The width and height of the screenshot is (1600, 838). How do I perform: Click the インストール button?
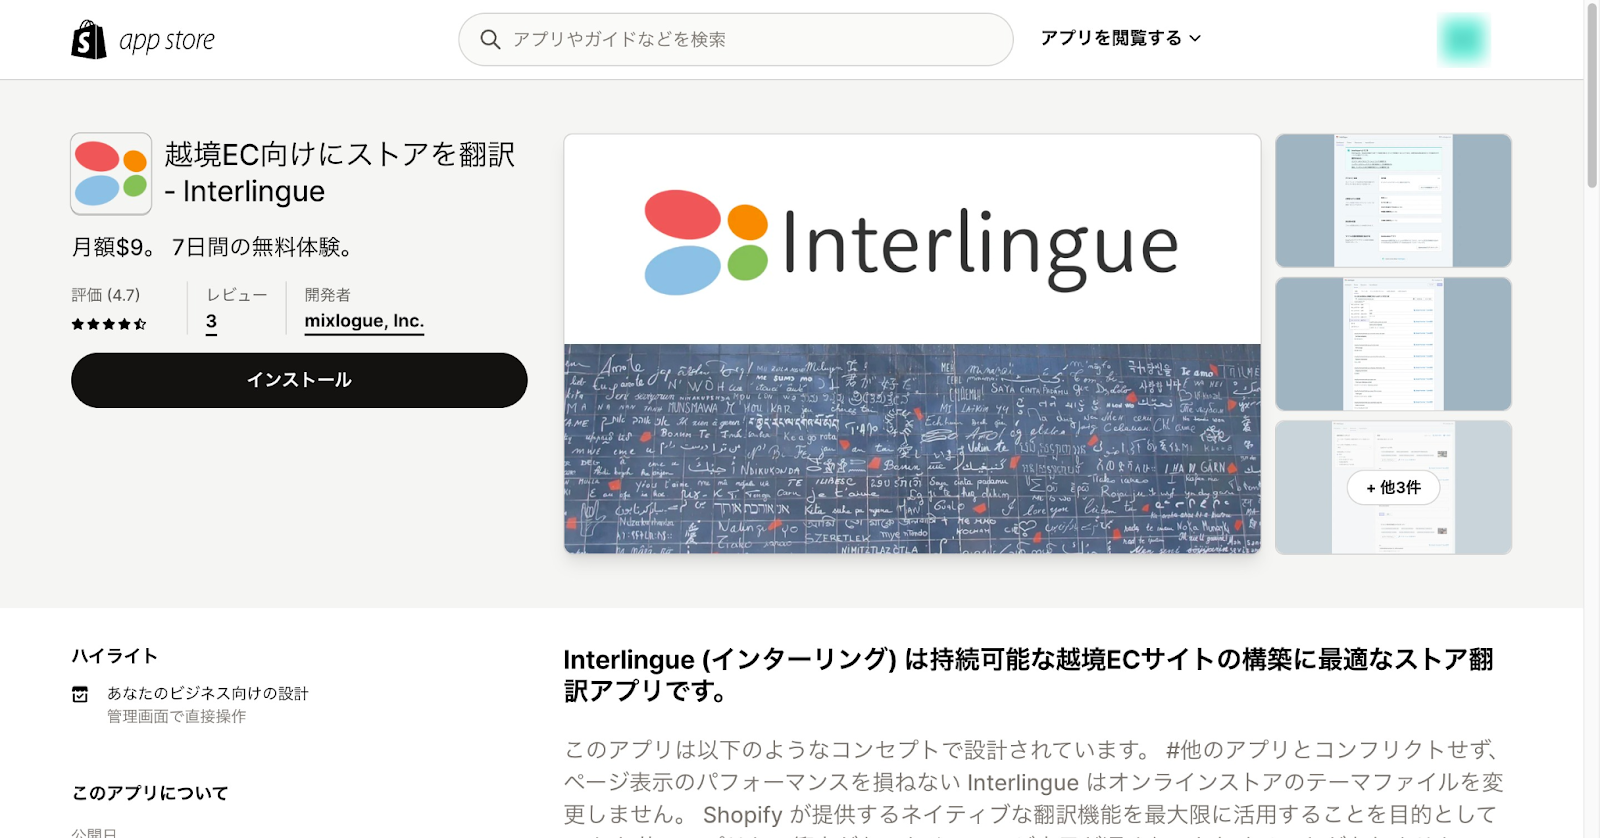pyautogui.click(x=299, y=380)
